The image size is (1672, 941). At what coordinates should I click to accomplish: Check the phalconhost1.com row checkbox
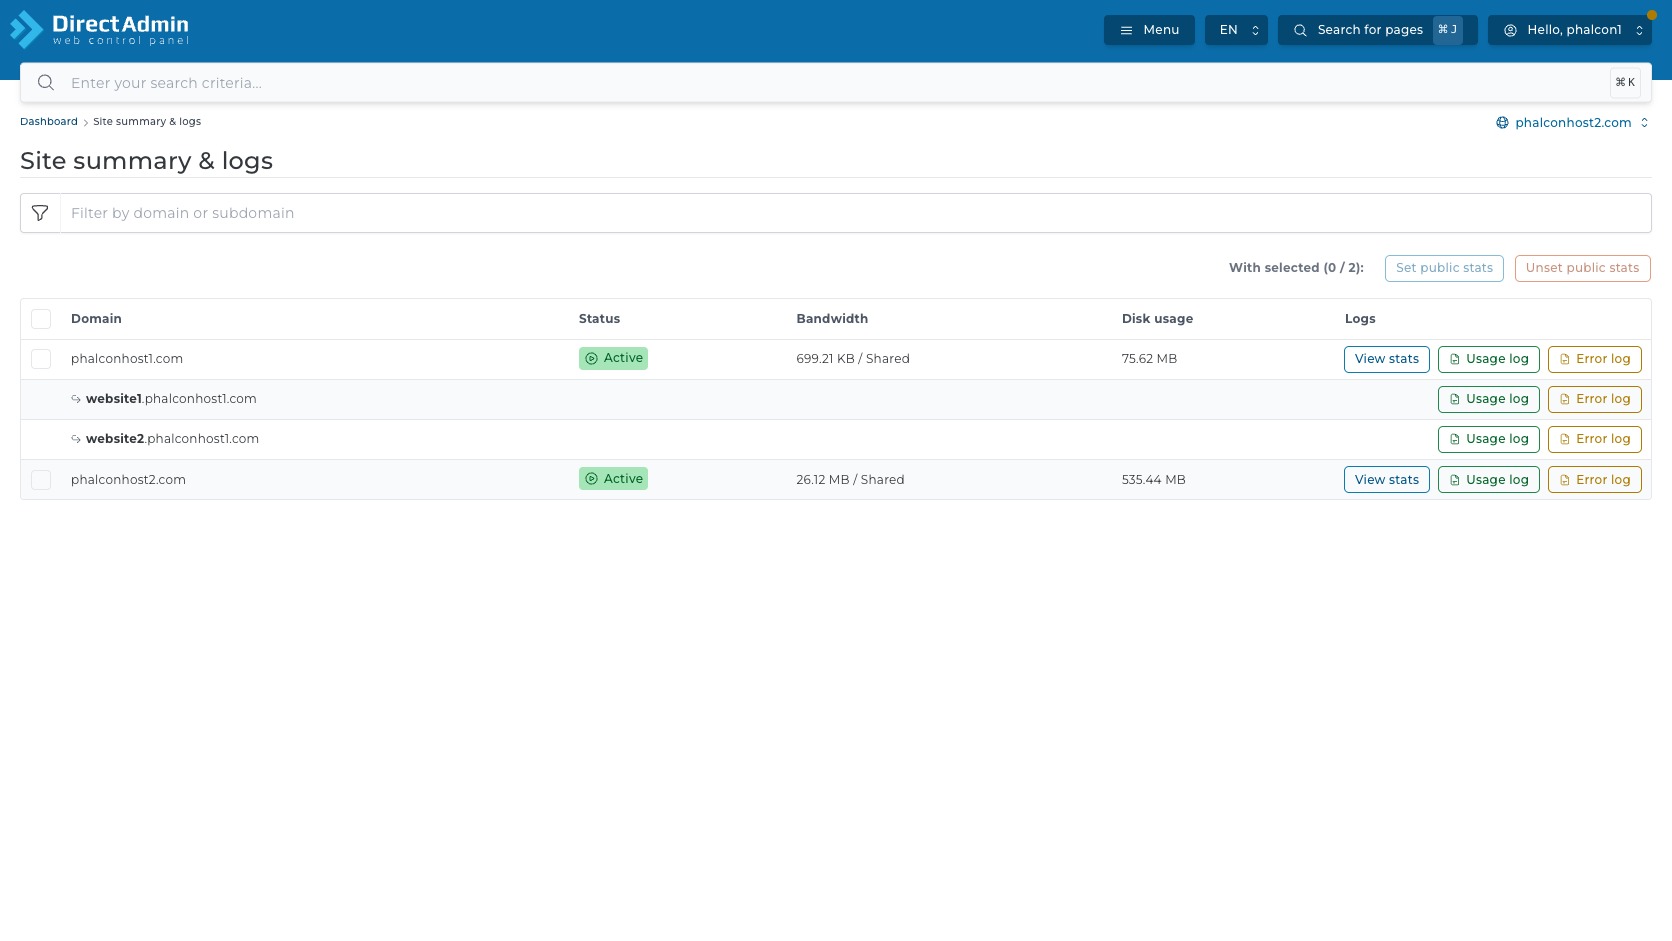pyautogui.click(x=41, y=359)
